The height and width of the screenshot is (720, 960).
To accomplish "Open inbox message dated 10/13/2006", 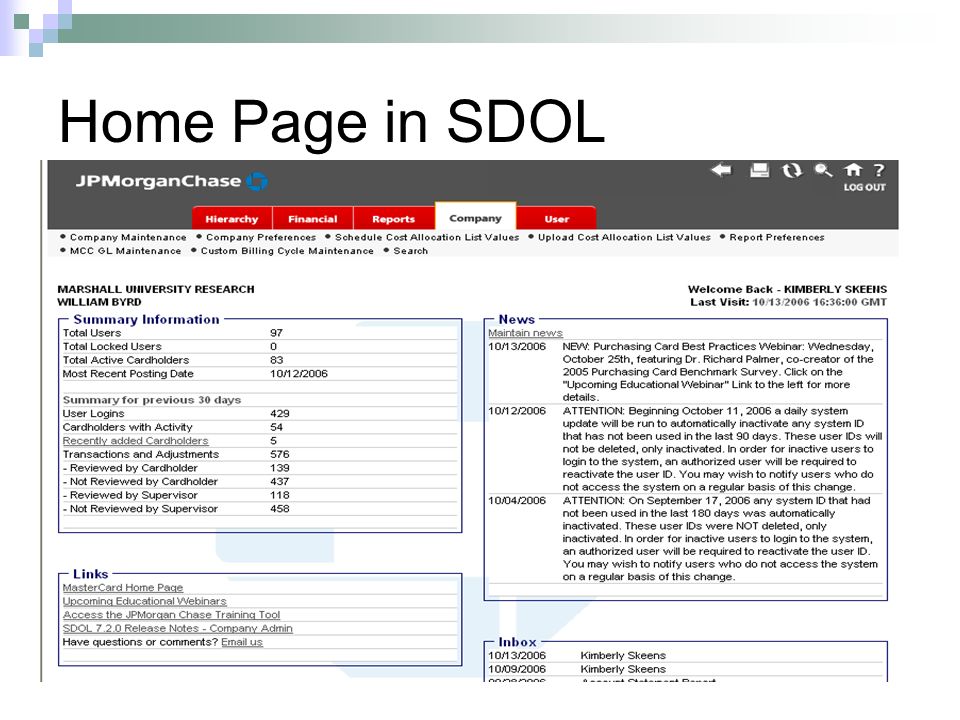I will click(685, 656).
